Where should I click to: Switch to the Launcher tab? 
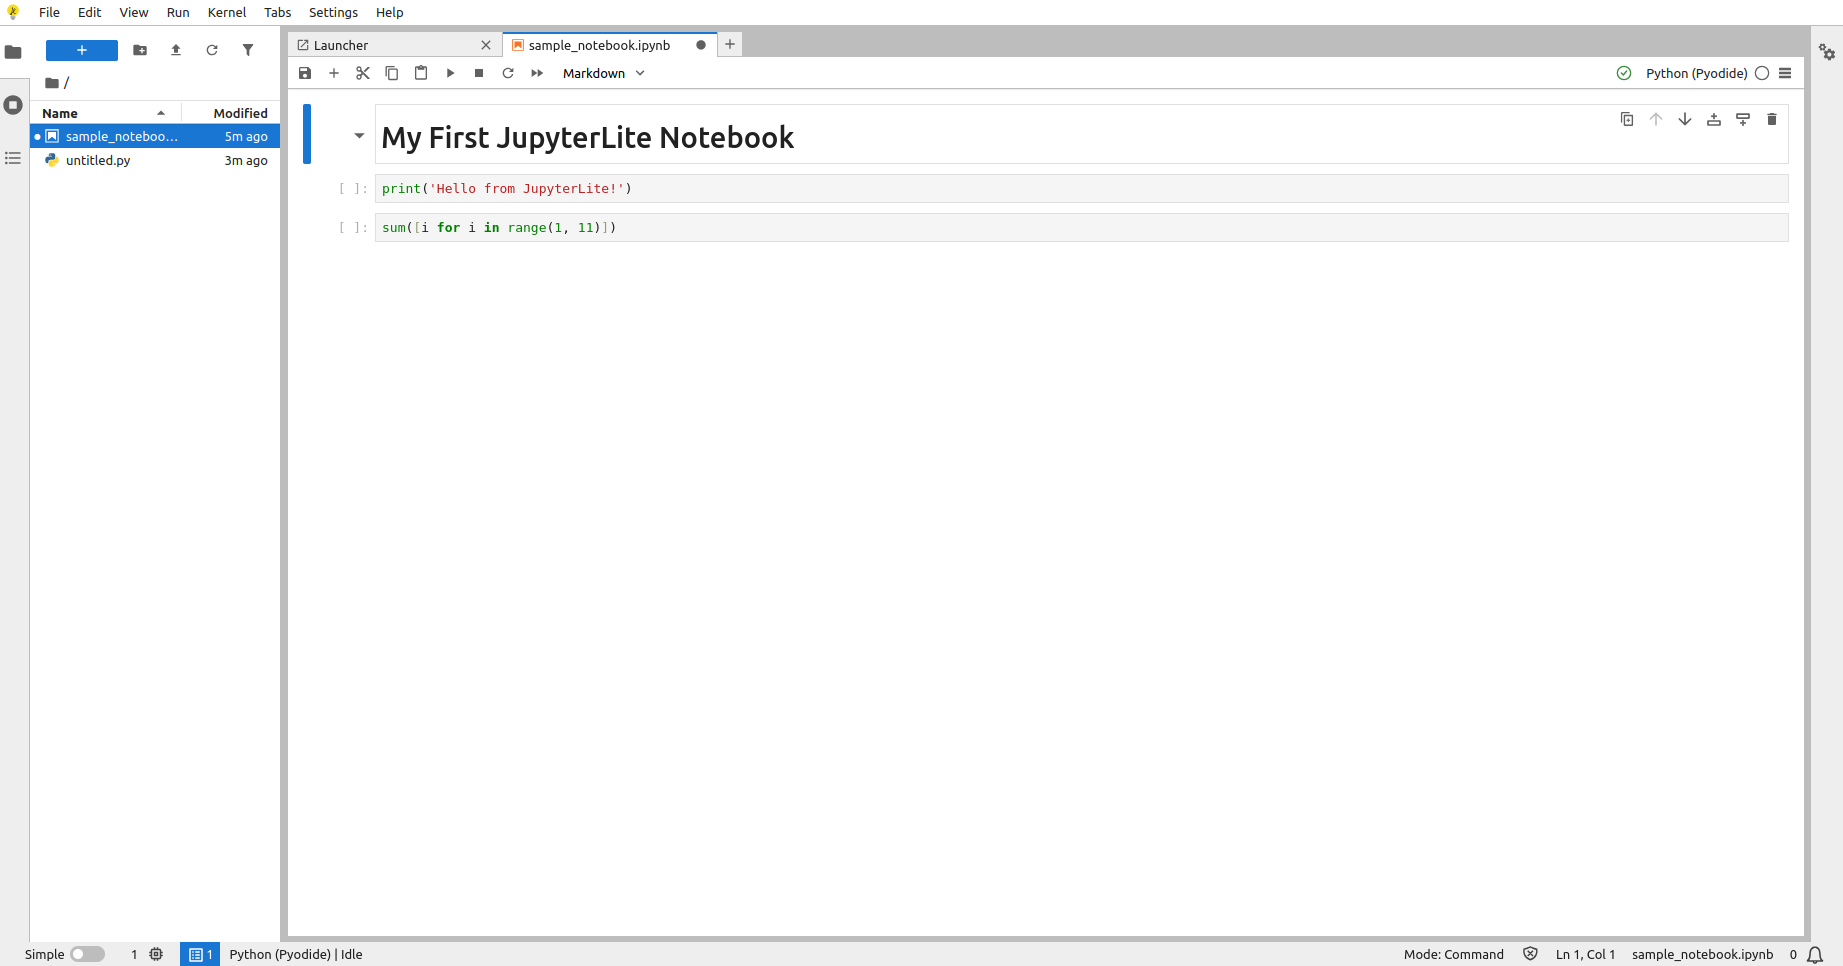pos(341,45)
